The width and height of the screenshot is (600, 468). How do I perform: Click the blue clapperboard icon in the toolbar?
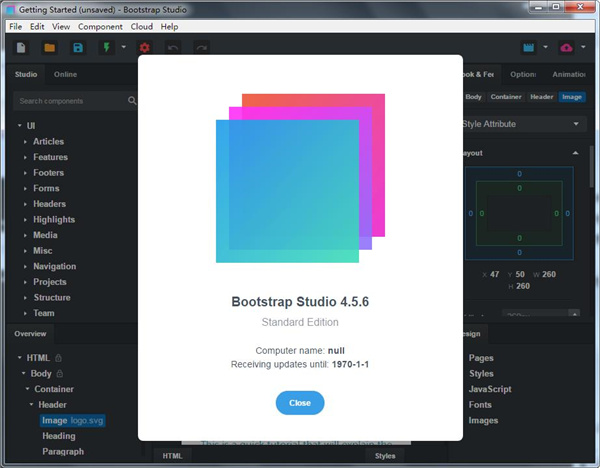tap(529, 47)
